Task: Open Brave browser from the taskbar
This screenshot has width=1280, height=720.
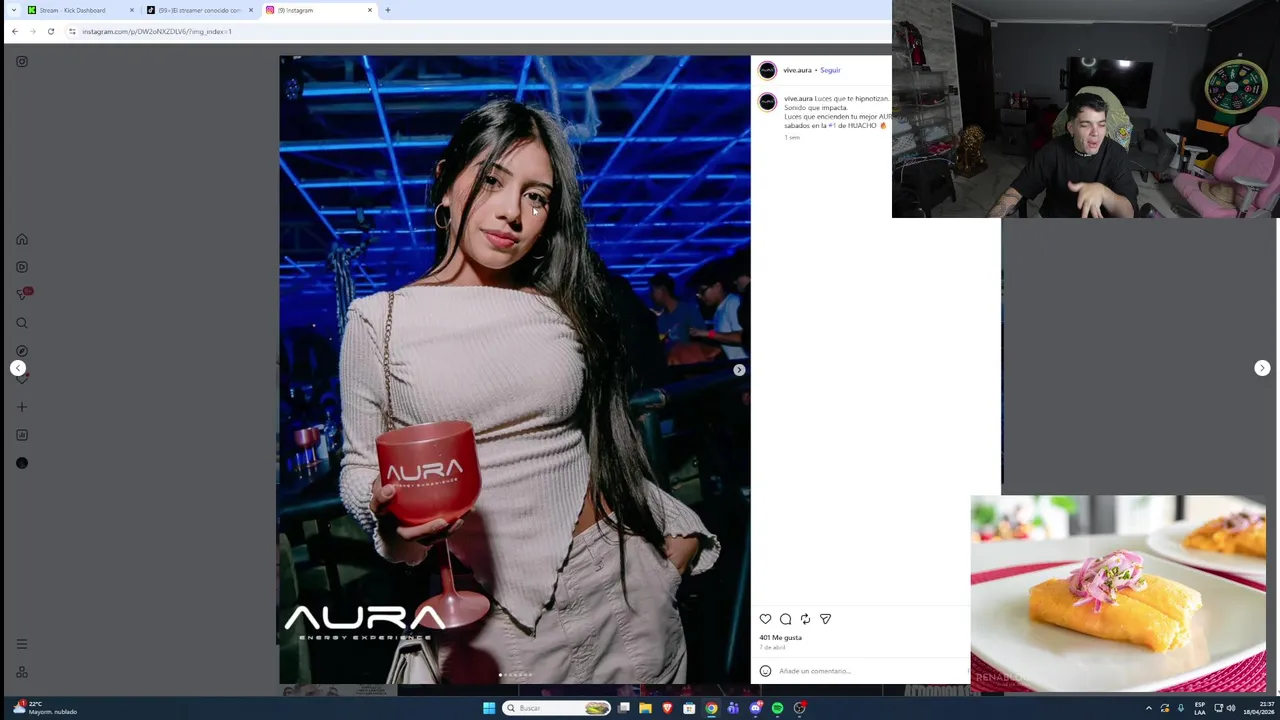Action: tap(667, 708)
